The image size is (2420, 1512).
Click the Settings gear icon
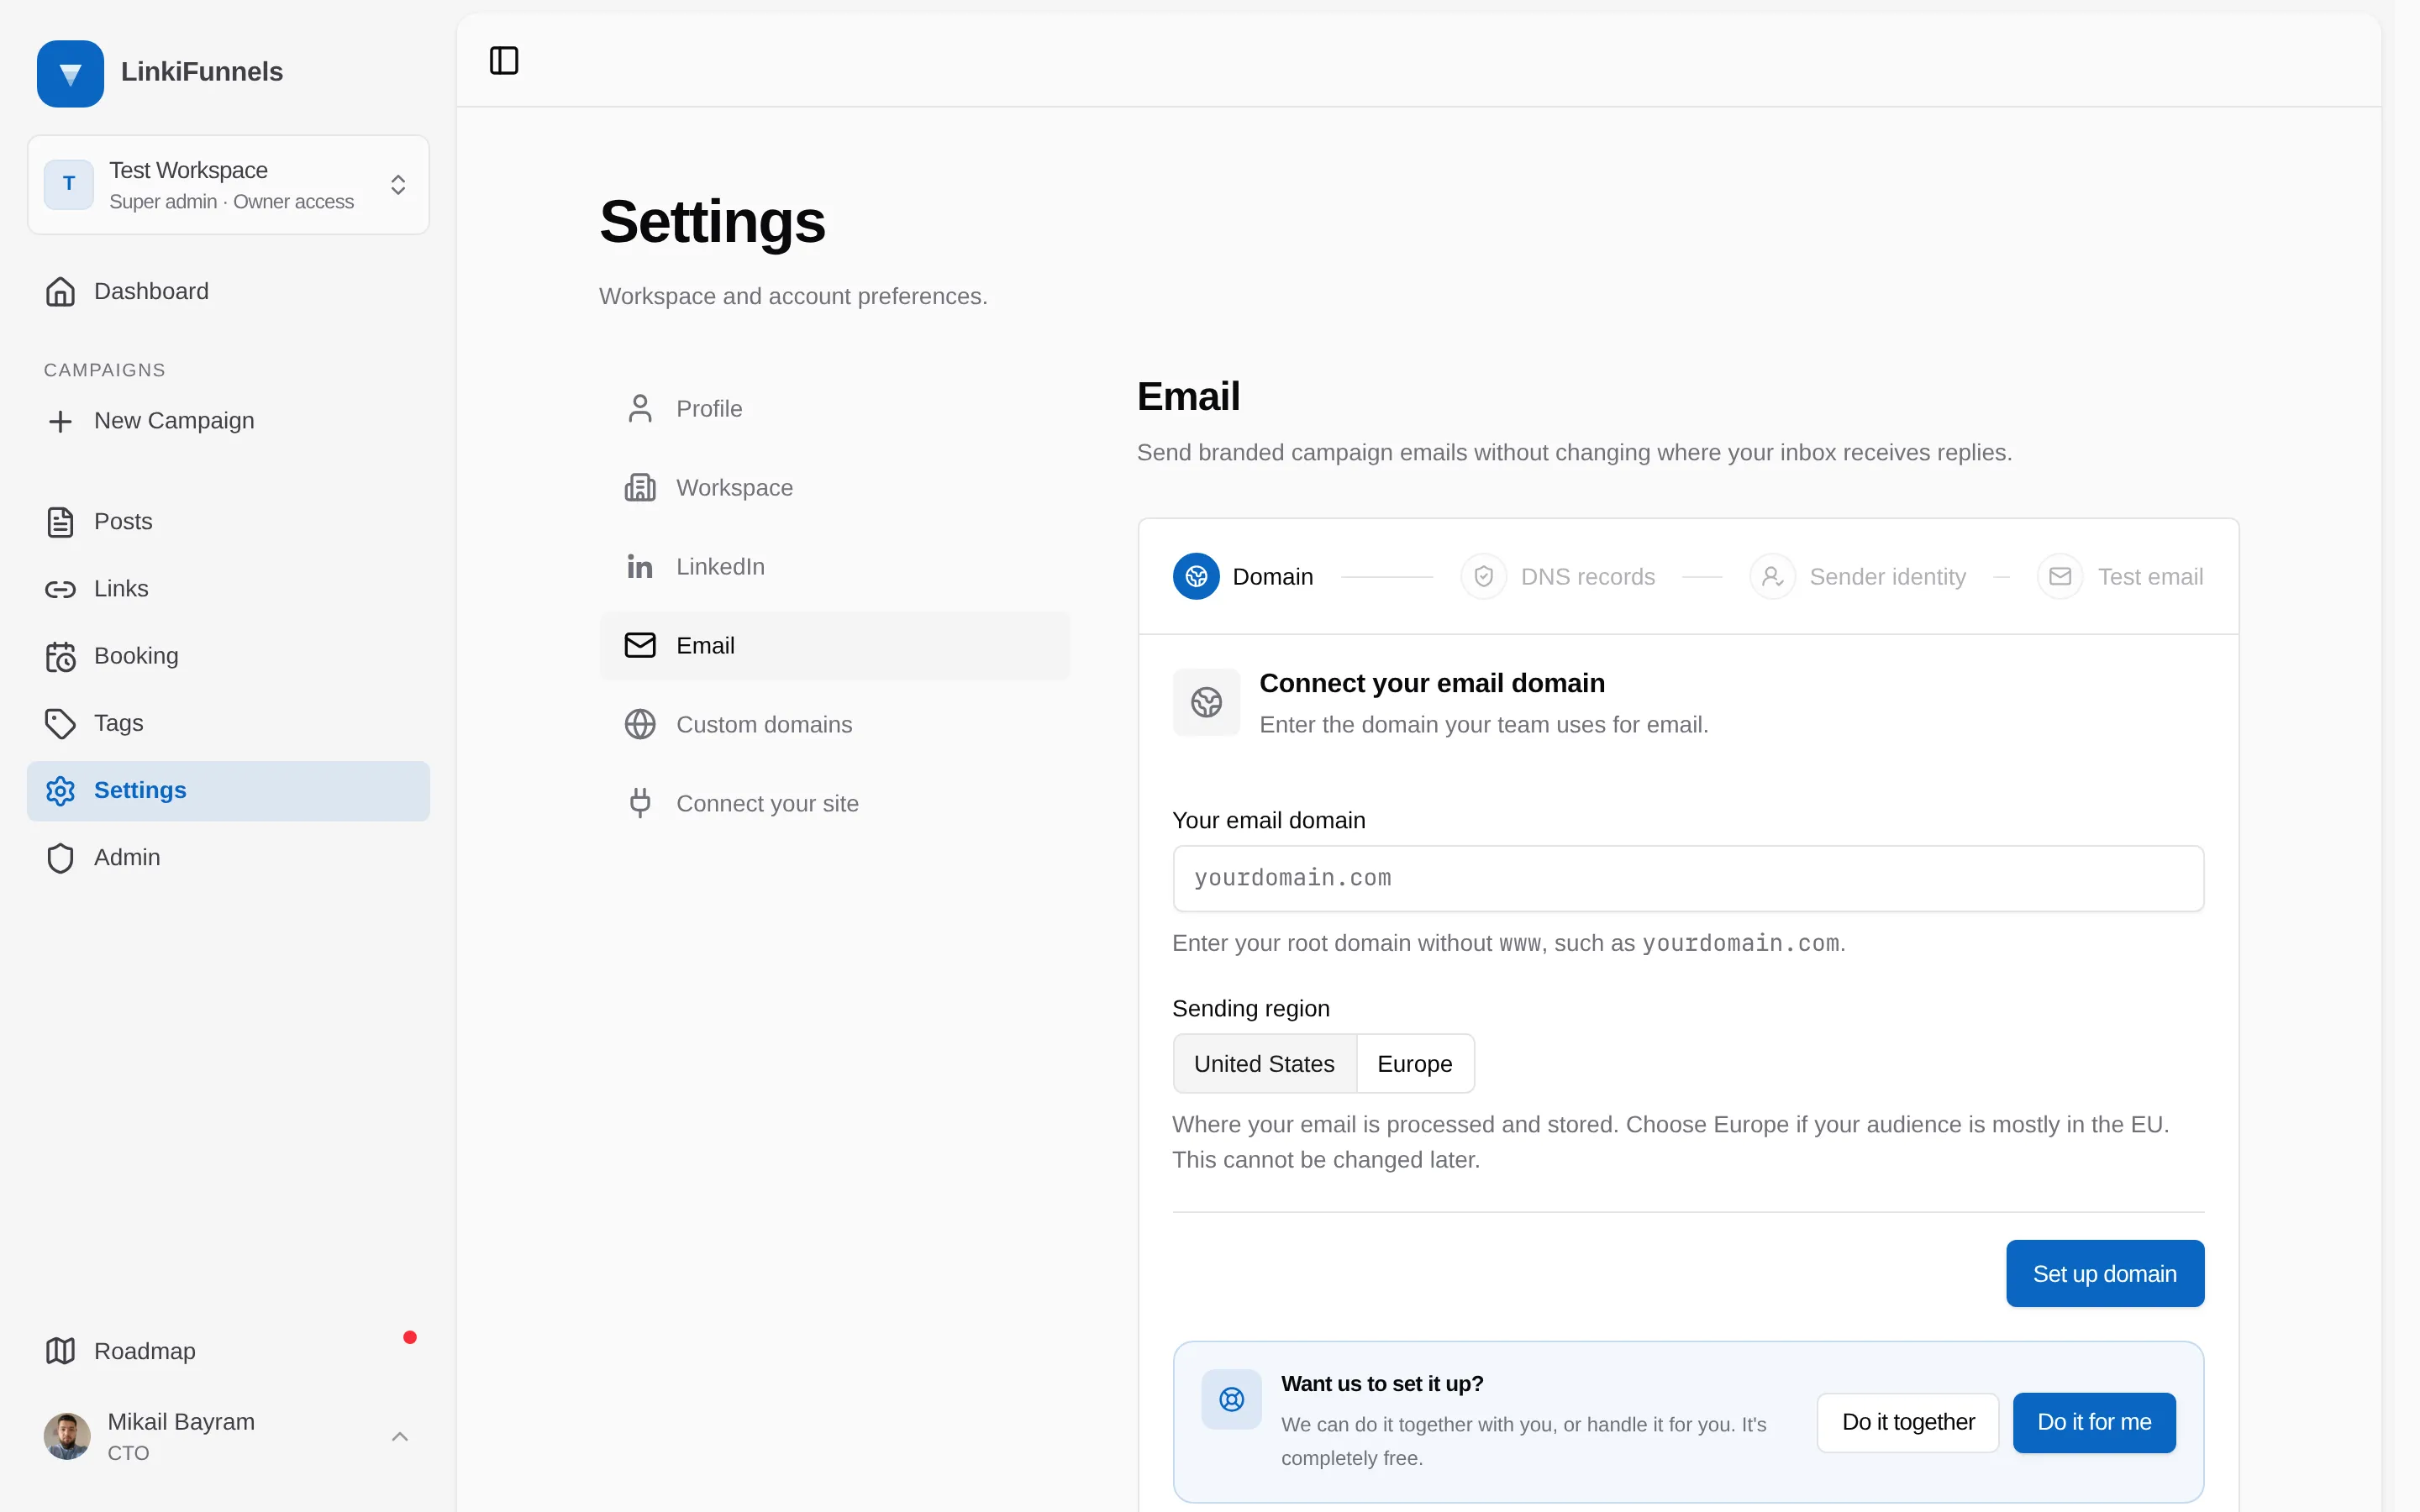coord(60,791)
